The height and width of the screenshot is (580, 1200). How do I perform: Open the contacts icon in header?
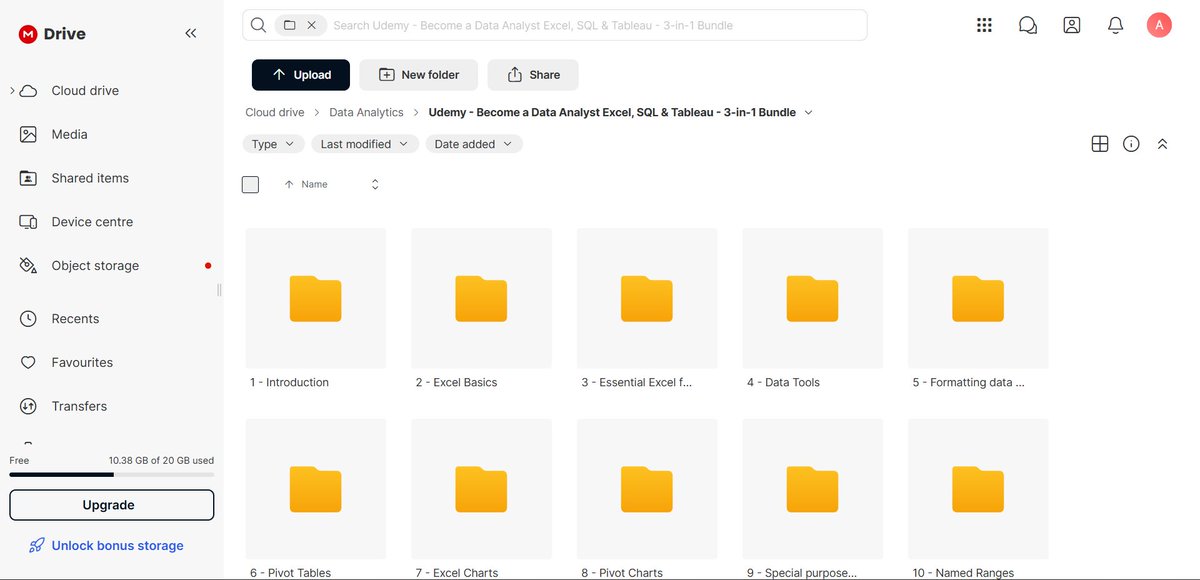1072,25
